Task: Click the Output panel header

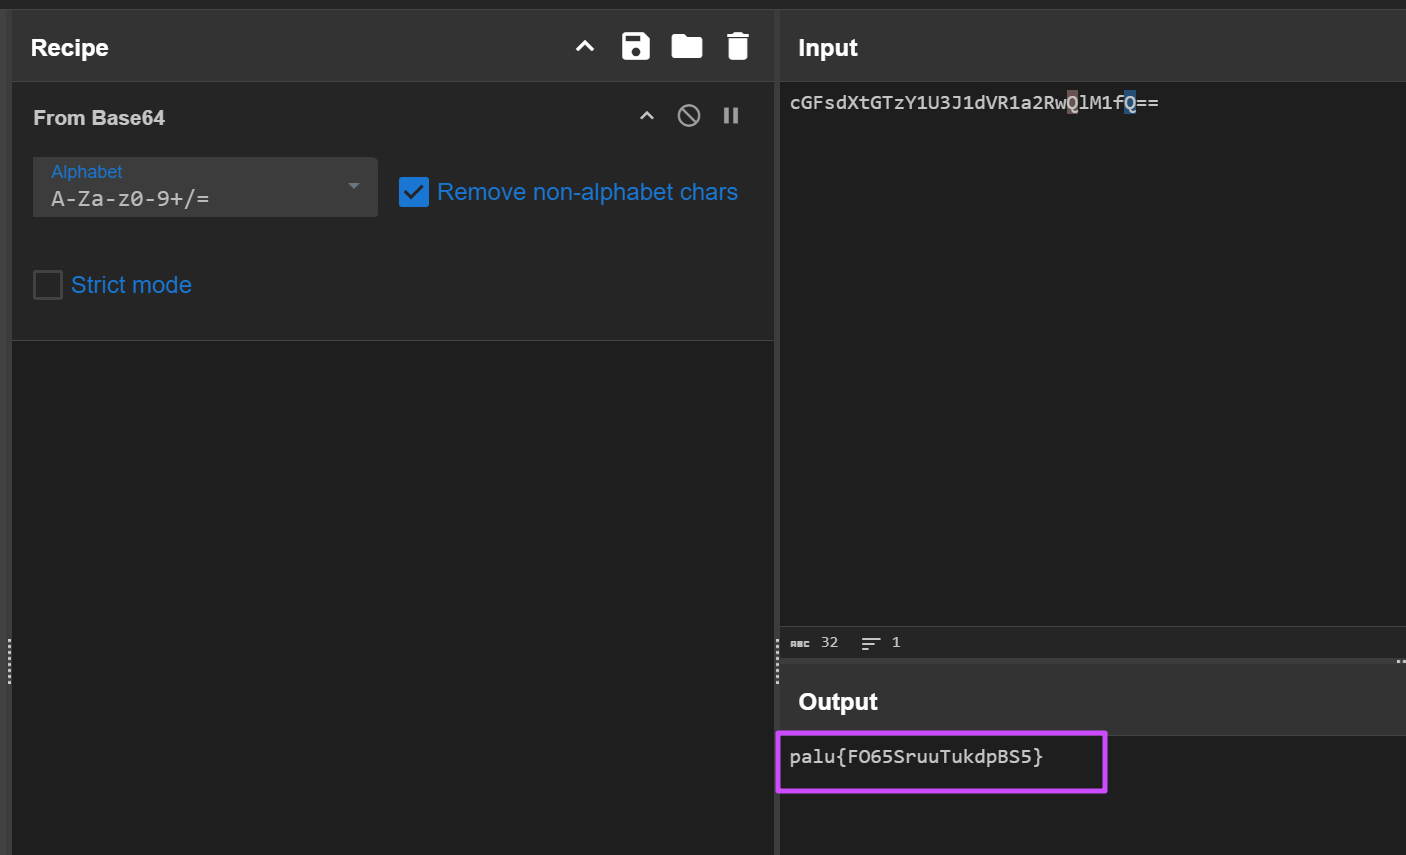Action: point(838,702)
